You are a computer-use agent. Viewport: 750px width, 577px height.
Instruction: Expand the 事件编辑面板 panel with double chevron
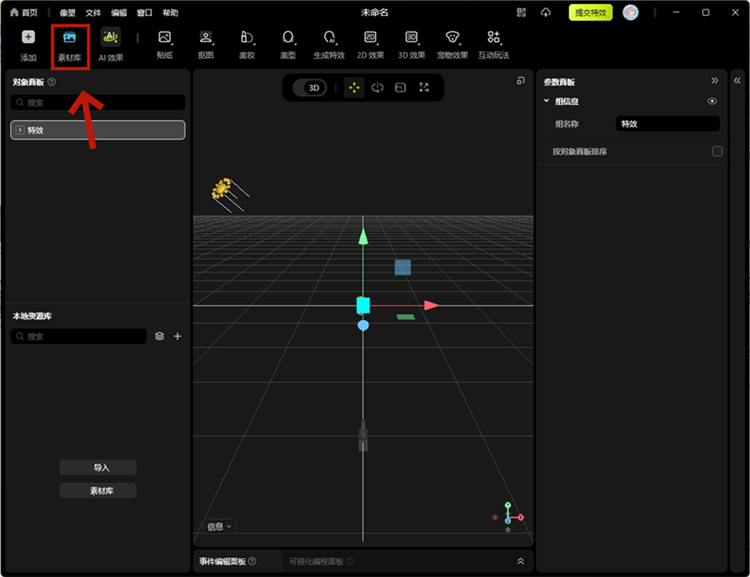[520, 562]
